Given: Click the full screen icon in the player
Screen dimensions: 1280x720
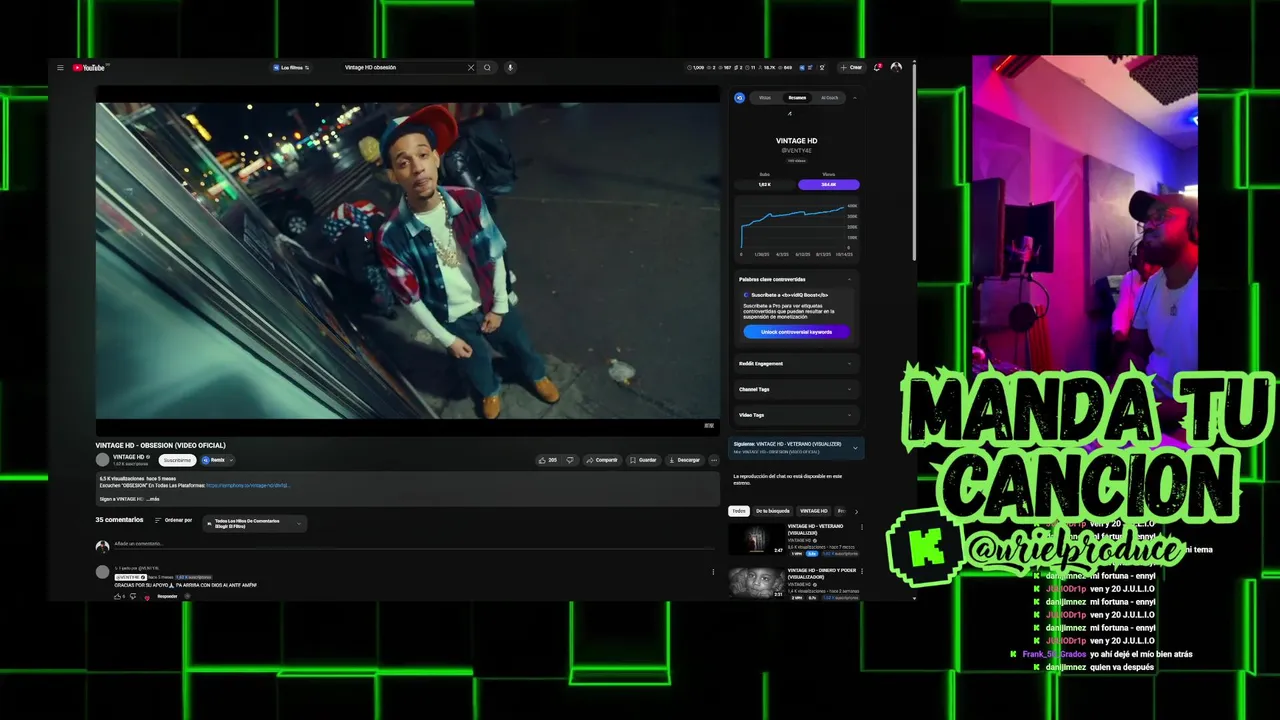Looking at the screenshot, I should [x=709, y=425].
